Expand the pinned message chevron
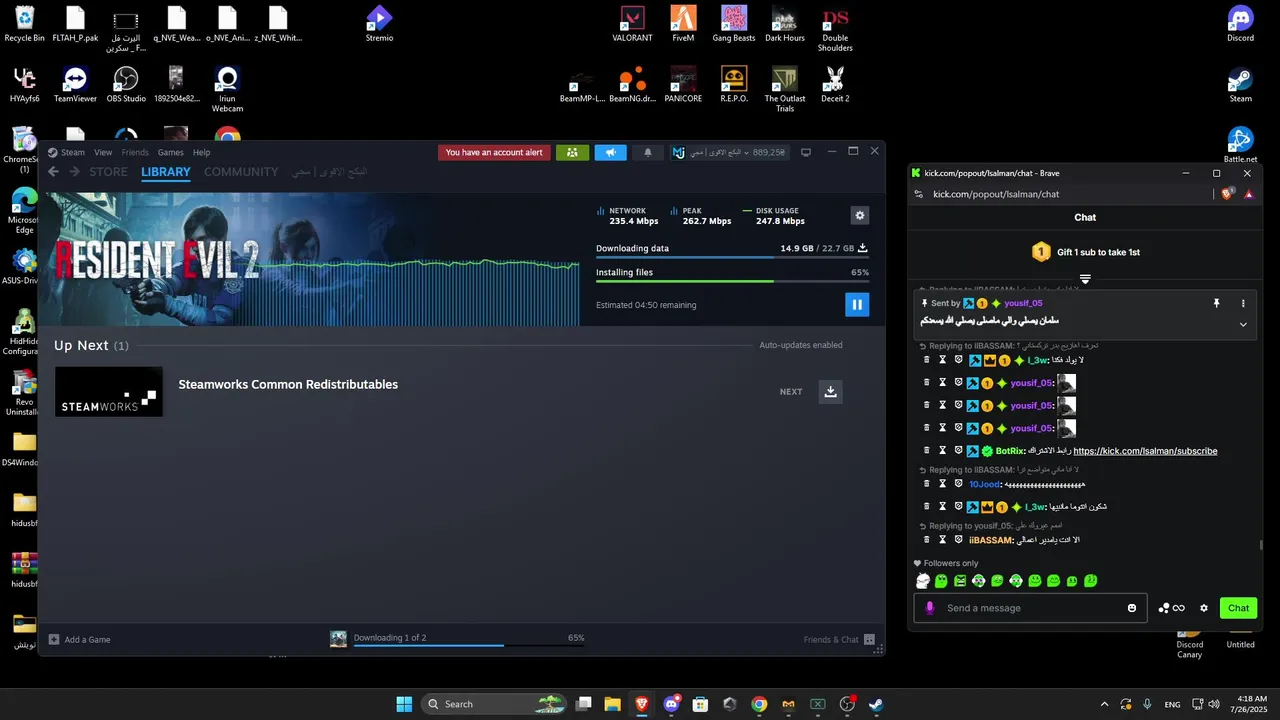 (x=1243, y=324)
